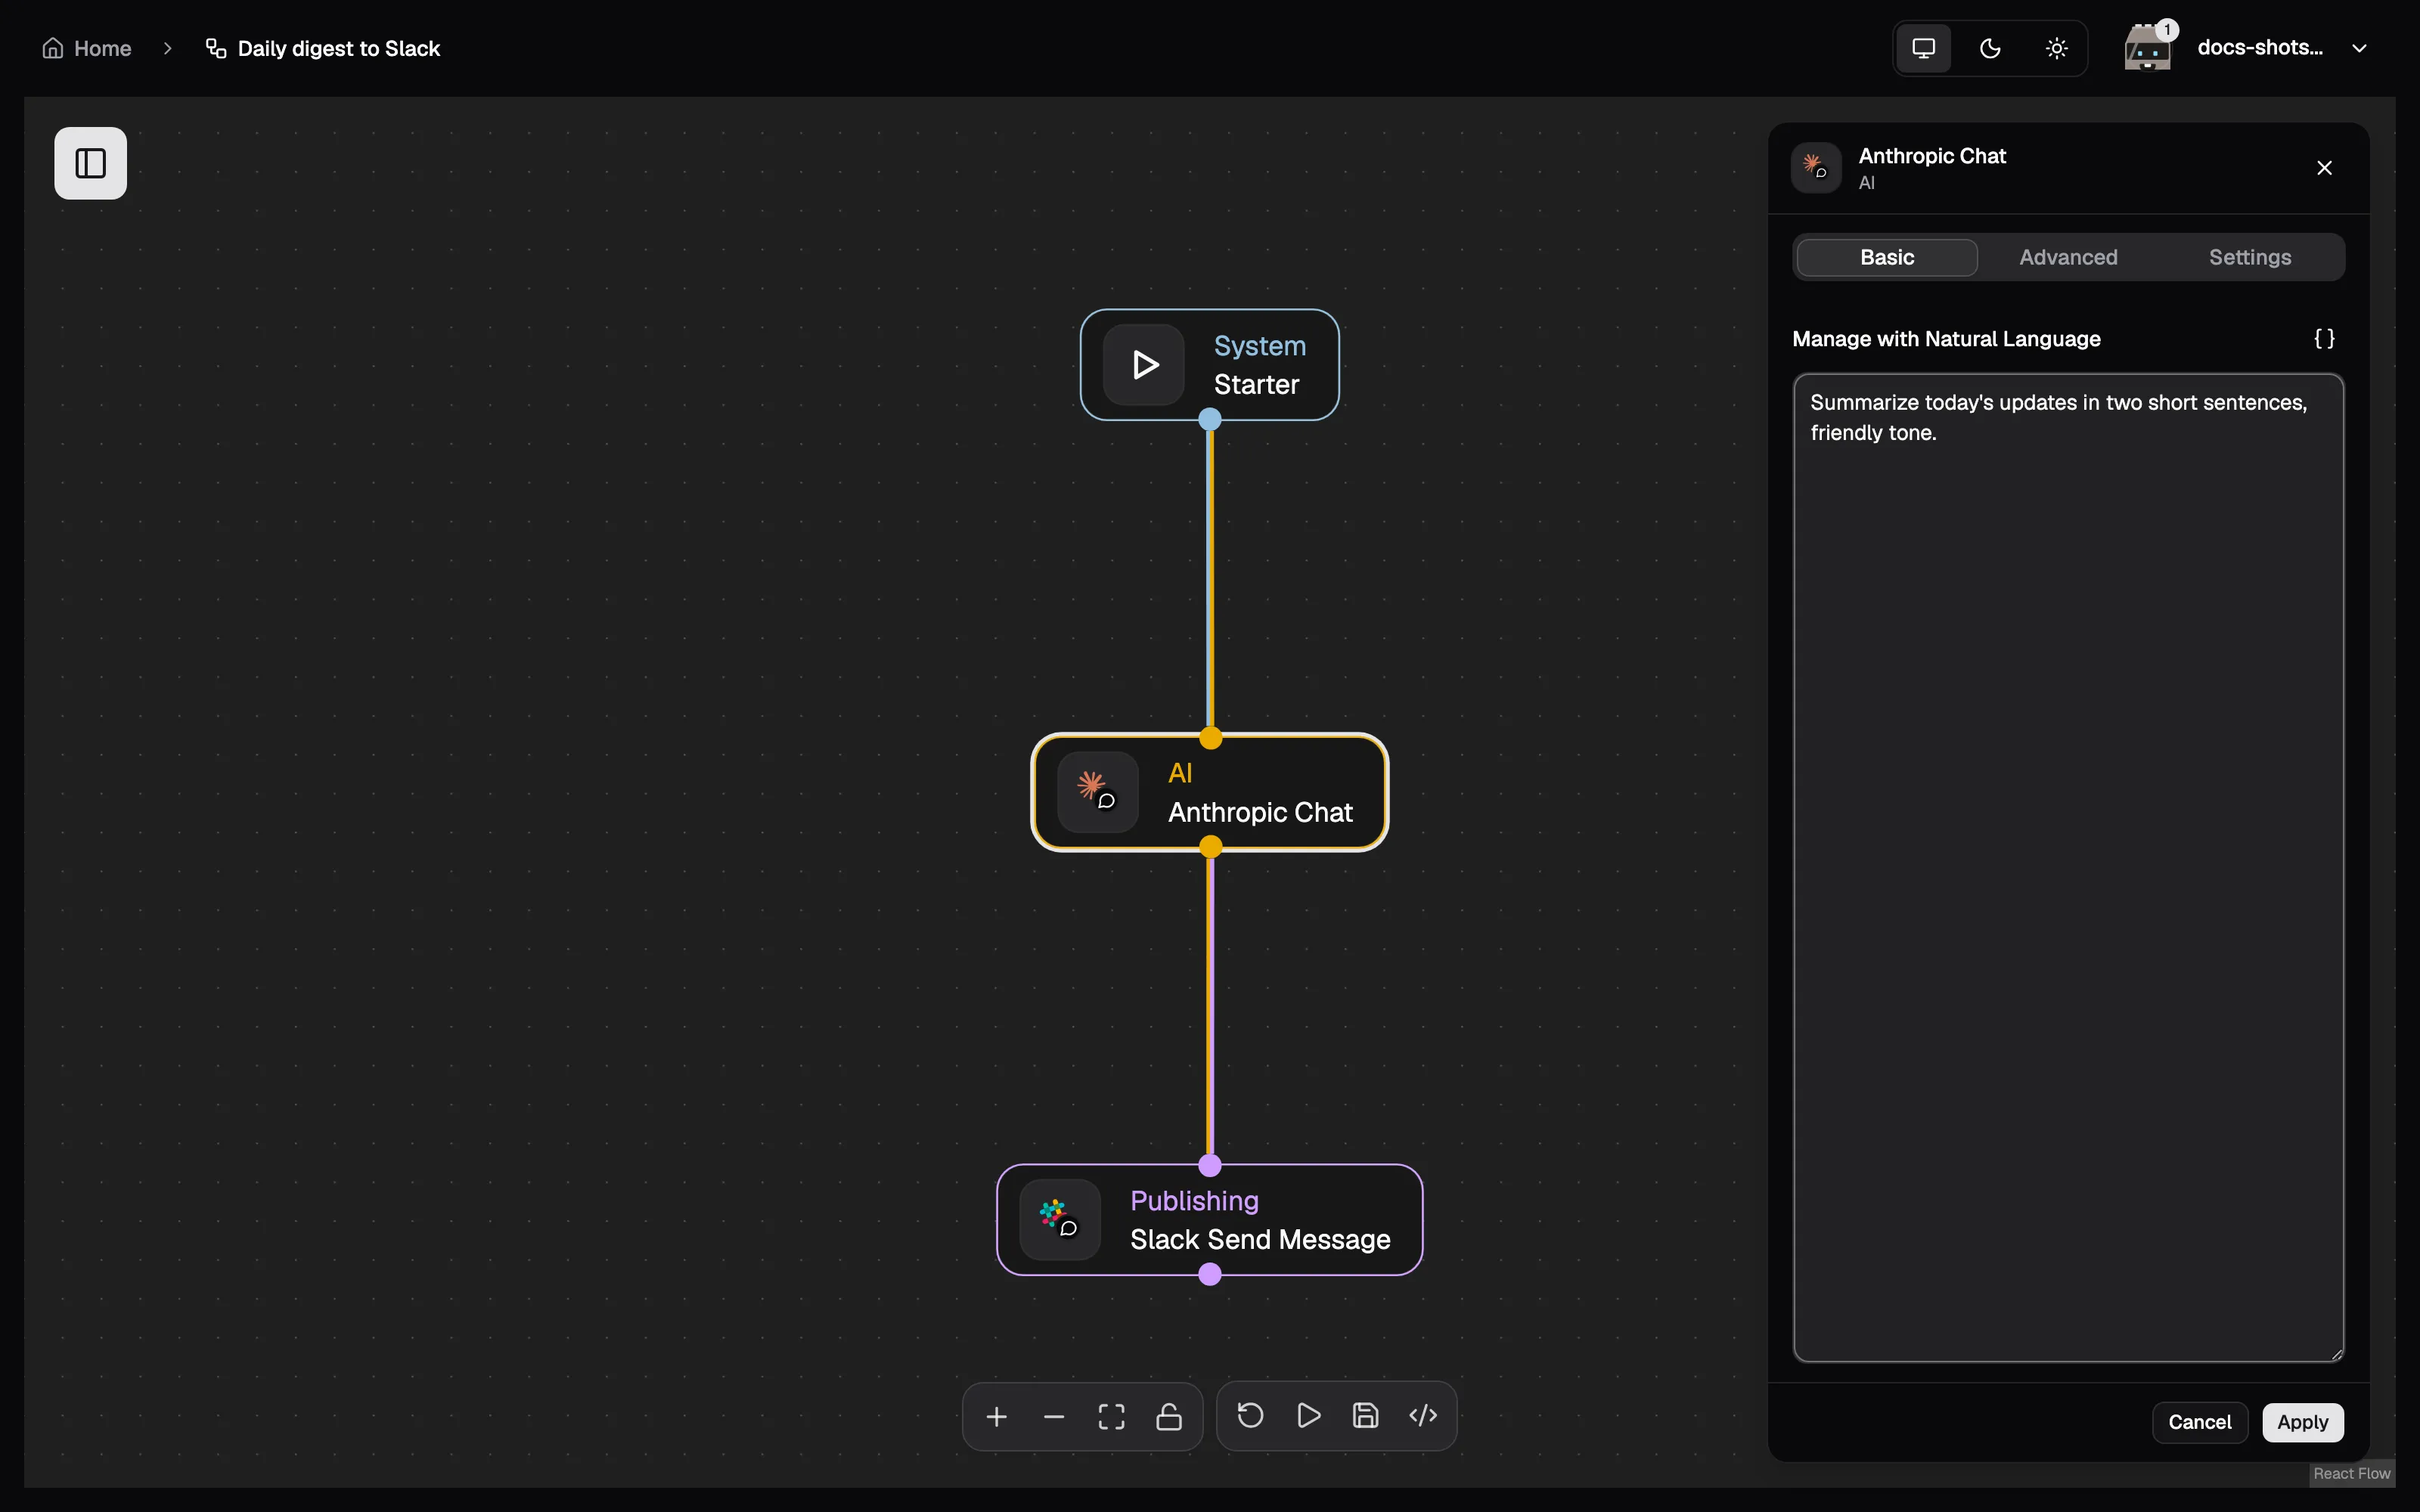Click the React Flow attribution link

pos(2351,1473)
